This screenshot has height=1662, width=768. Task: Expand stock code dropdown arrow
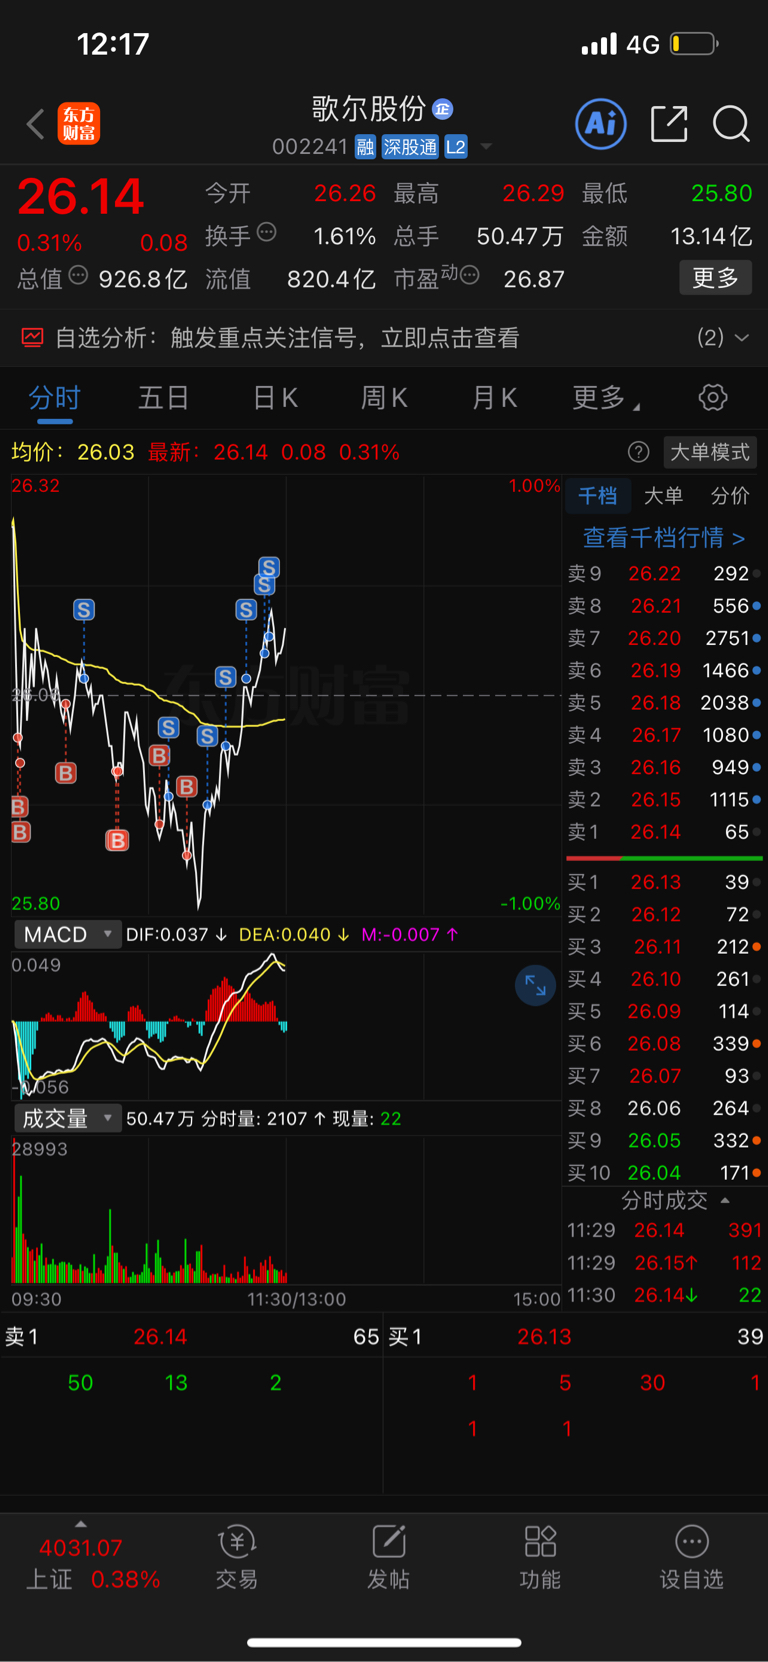coord(486,147)
